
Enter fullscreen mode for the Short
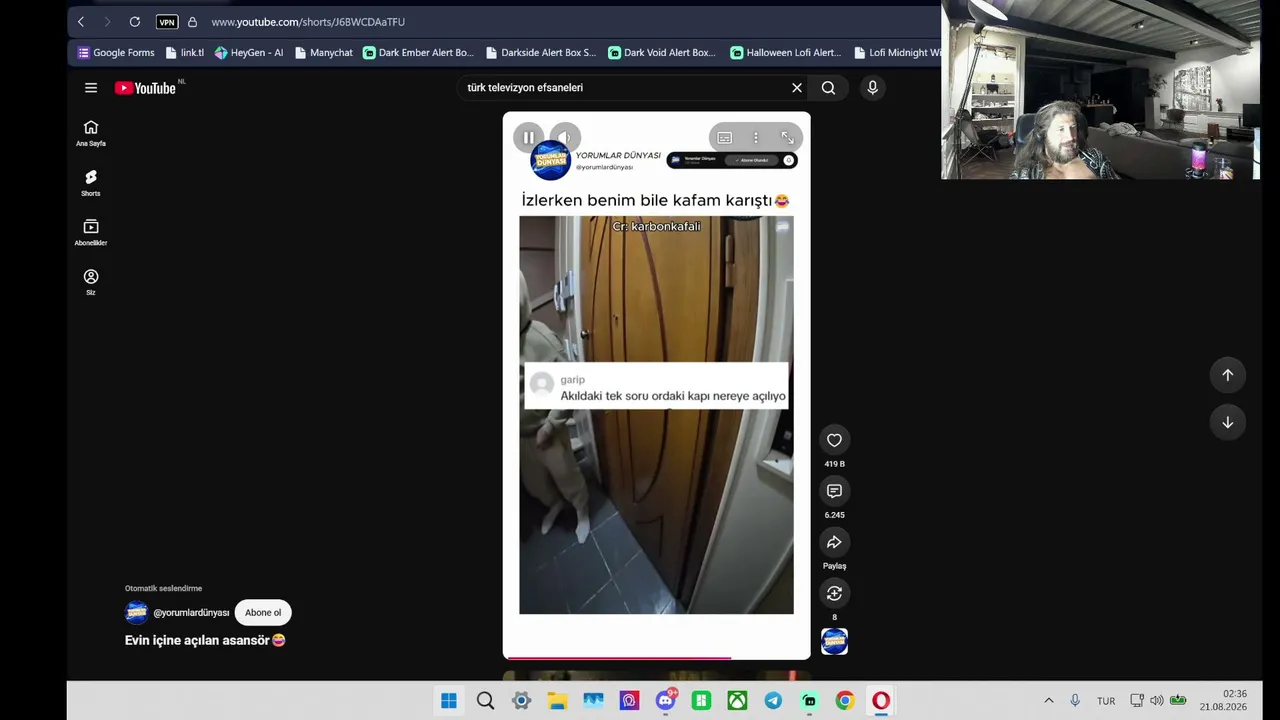787,137
